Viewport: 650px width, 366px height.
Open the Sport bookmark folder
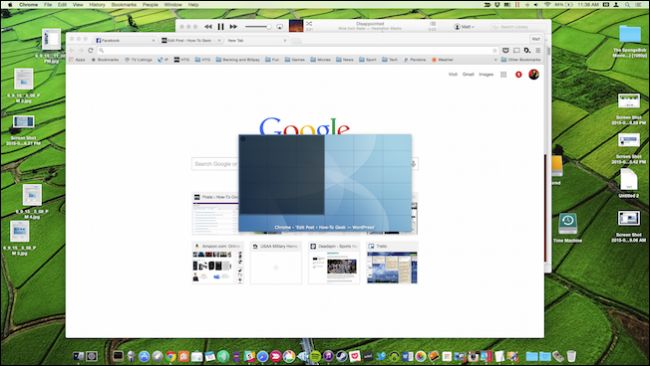point(368,60)
